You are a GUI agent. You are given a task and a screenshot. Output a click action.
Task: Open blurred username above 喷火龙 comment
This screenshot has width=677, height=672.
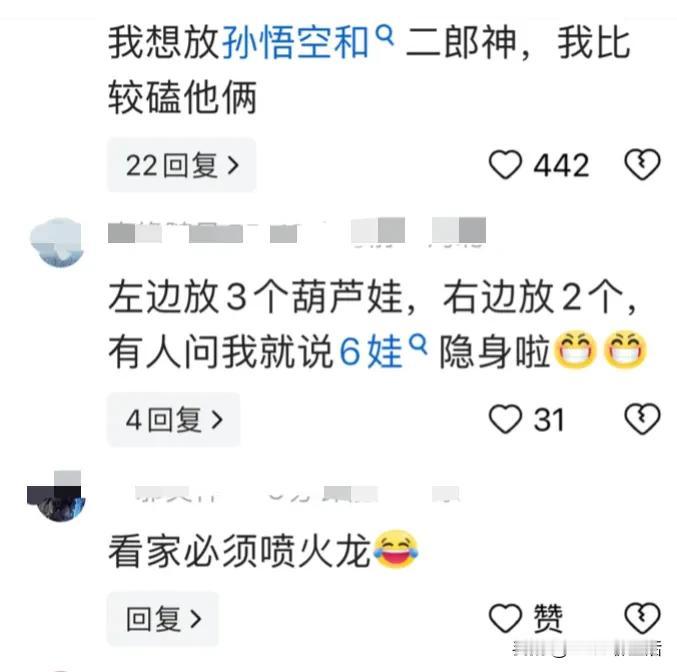pyautogui.click(x=297, y=494)
